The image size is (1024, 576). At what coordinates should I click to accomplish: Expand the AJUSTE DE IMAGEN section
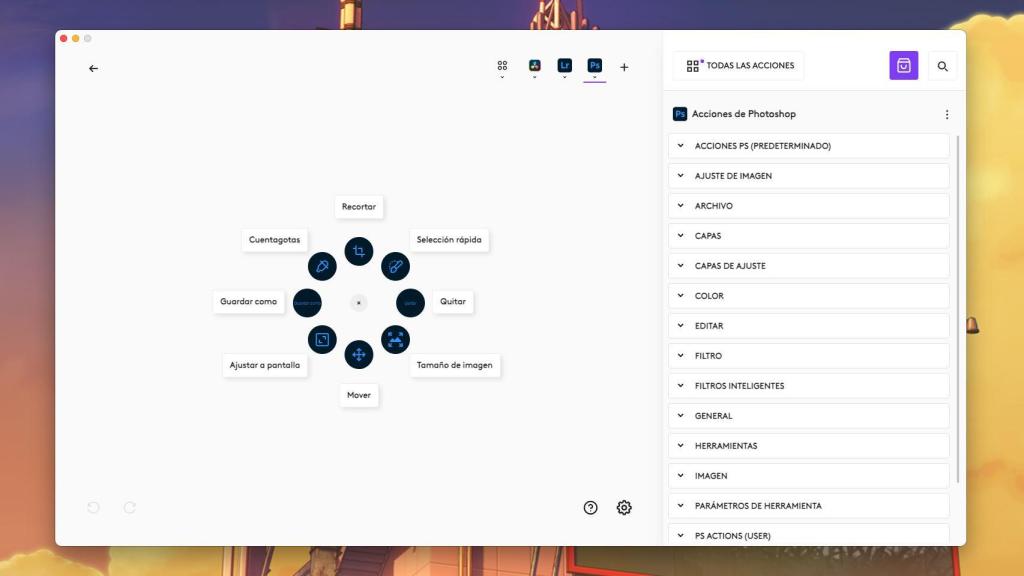pyautogui.click(x=808, y=176)
